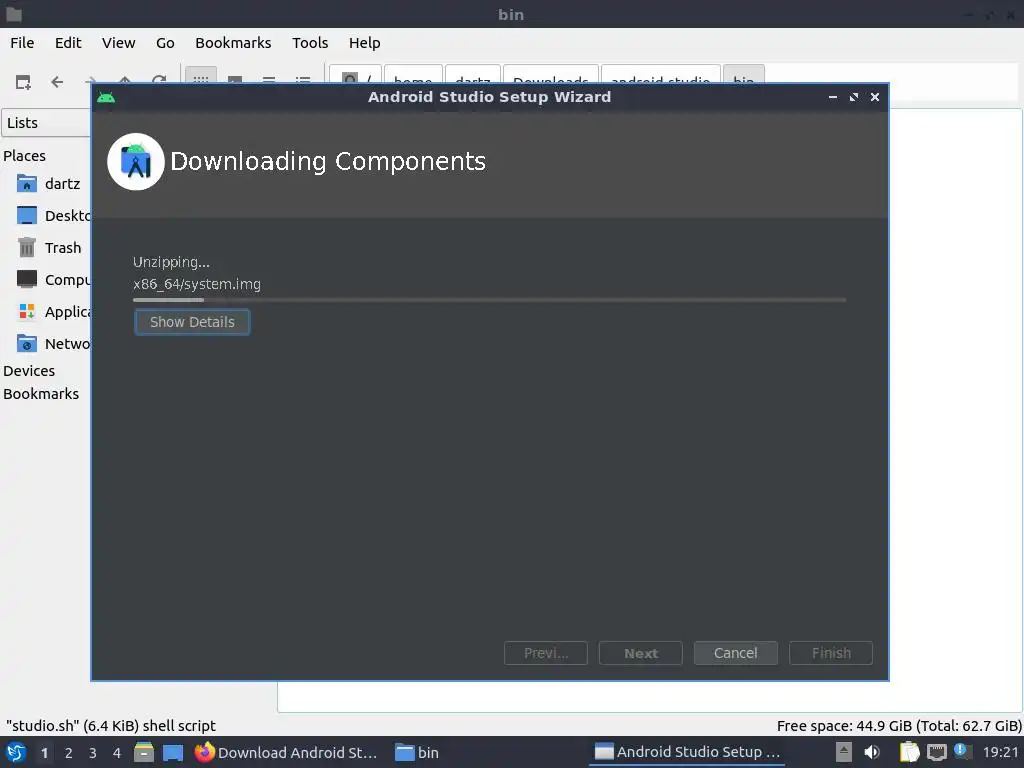Click the Bookmarks section header in sidebar

[x=40, y=394]
